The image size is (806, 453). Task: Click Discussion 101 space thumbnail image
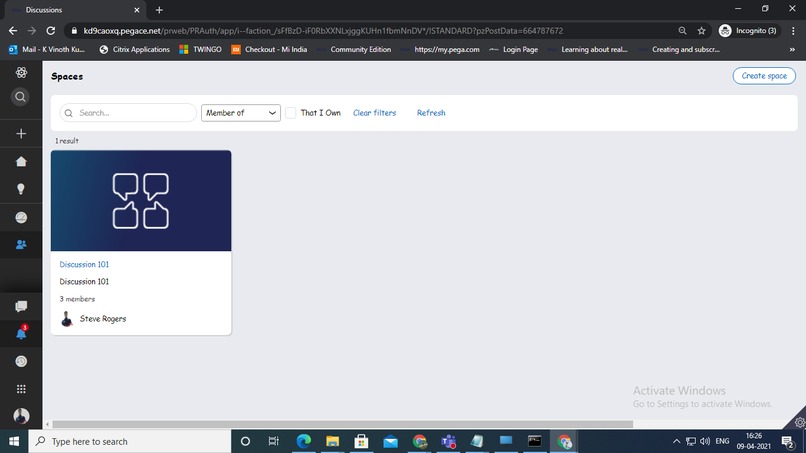point(141,201)
